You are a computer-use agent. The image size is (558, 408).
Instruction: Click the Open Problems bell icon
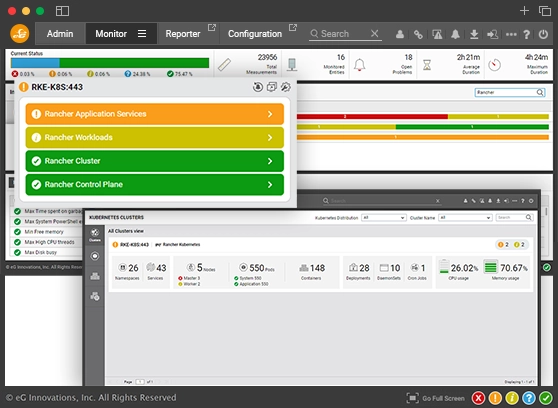coord(359,65)
